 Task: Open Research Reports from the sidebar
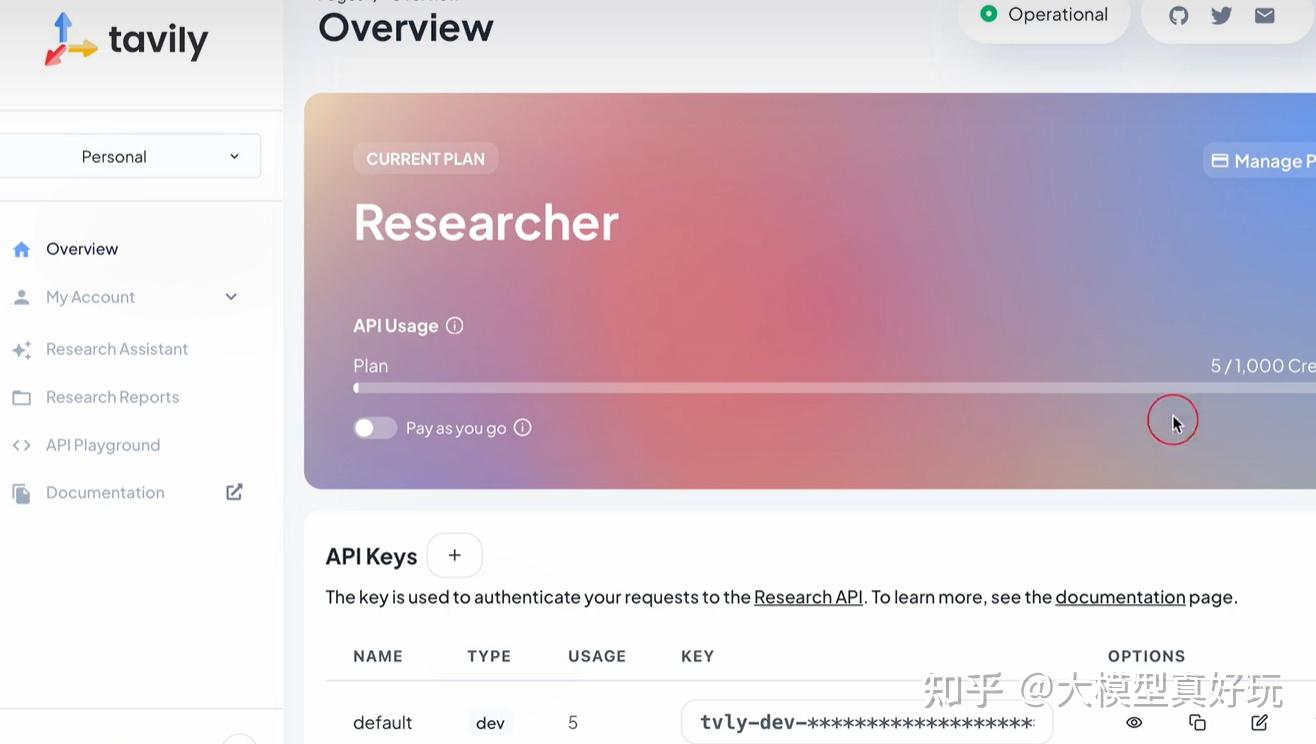112,396
